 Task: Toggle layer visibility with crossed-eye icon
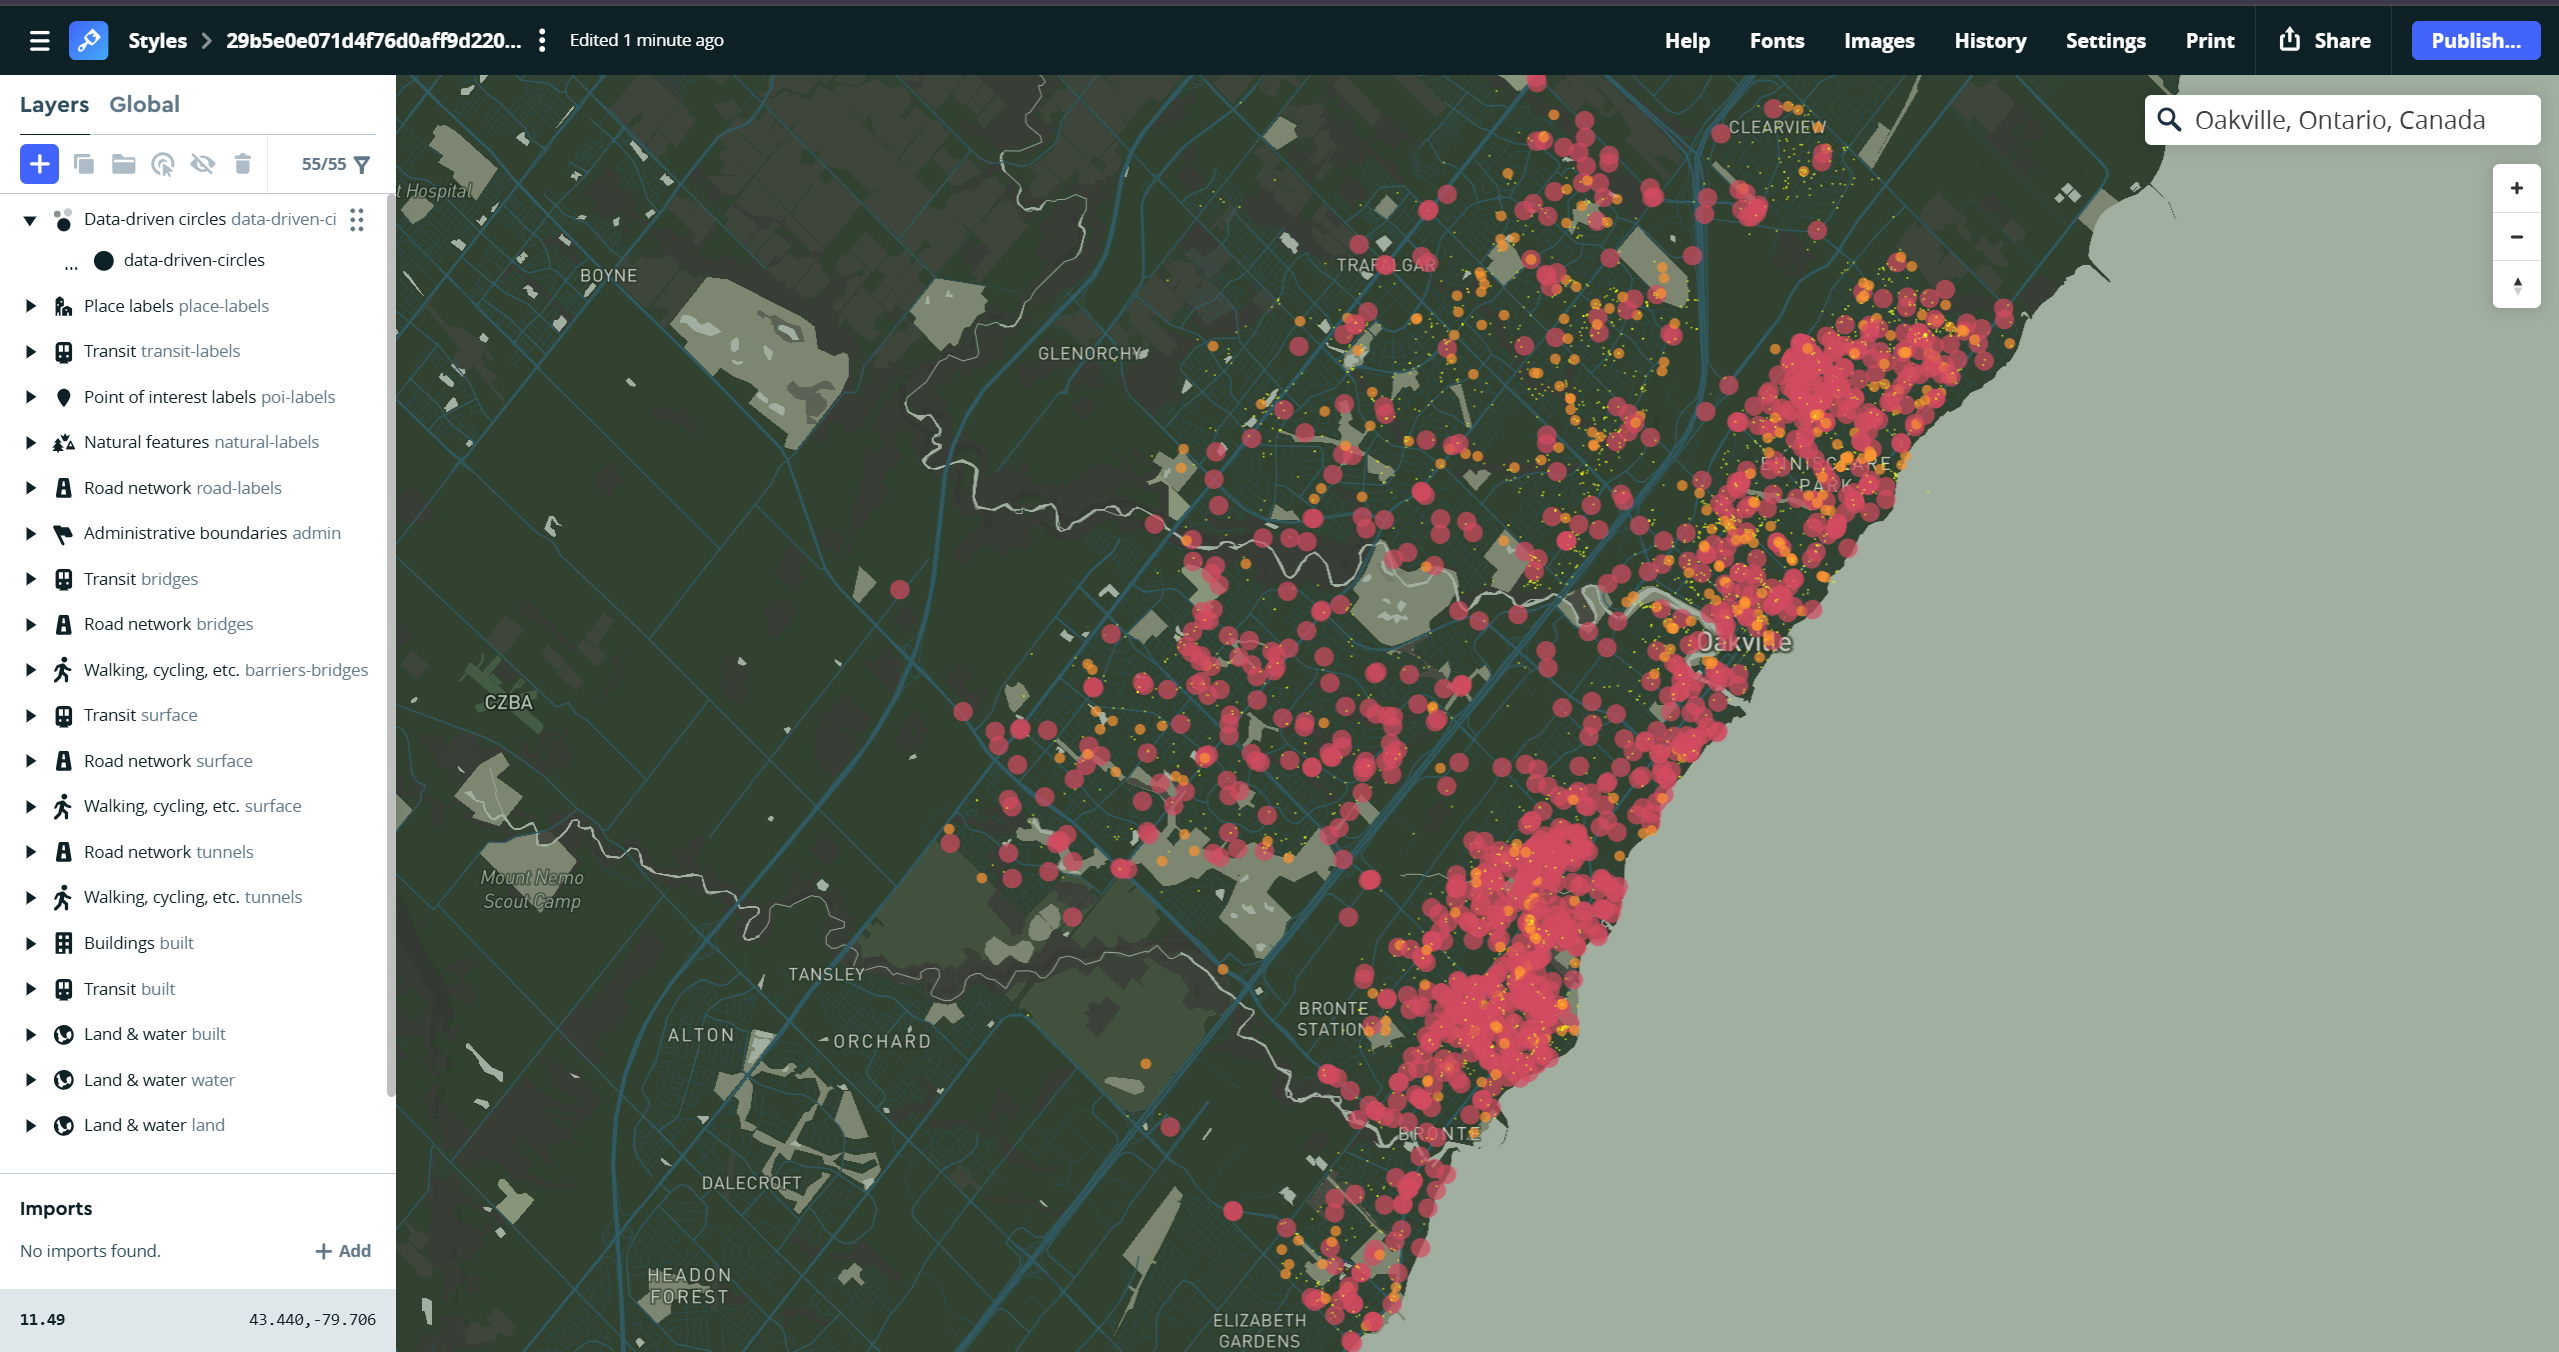click(x=203, y=164)
